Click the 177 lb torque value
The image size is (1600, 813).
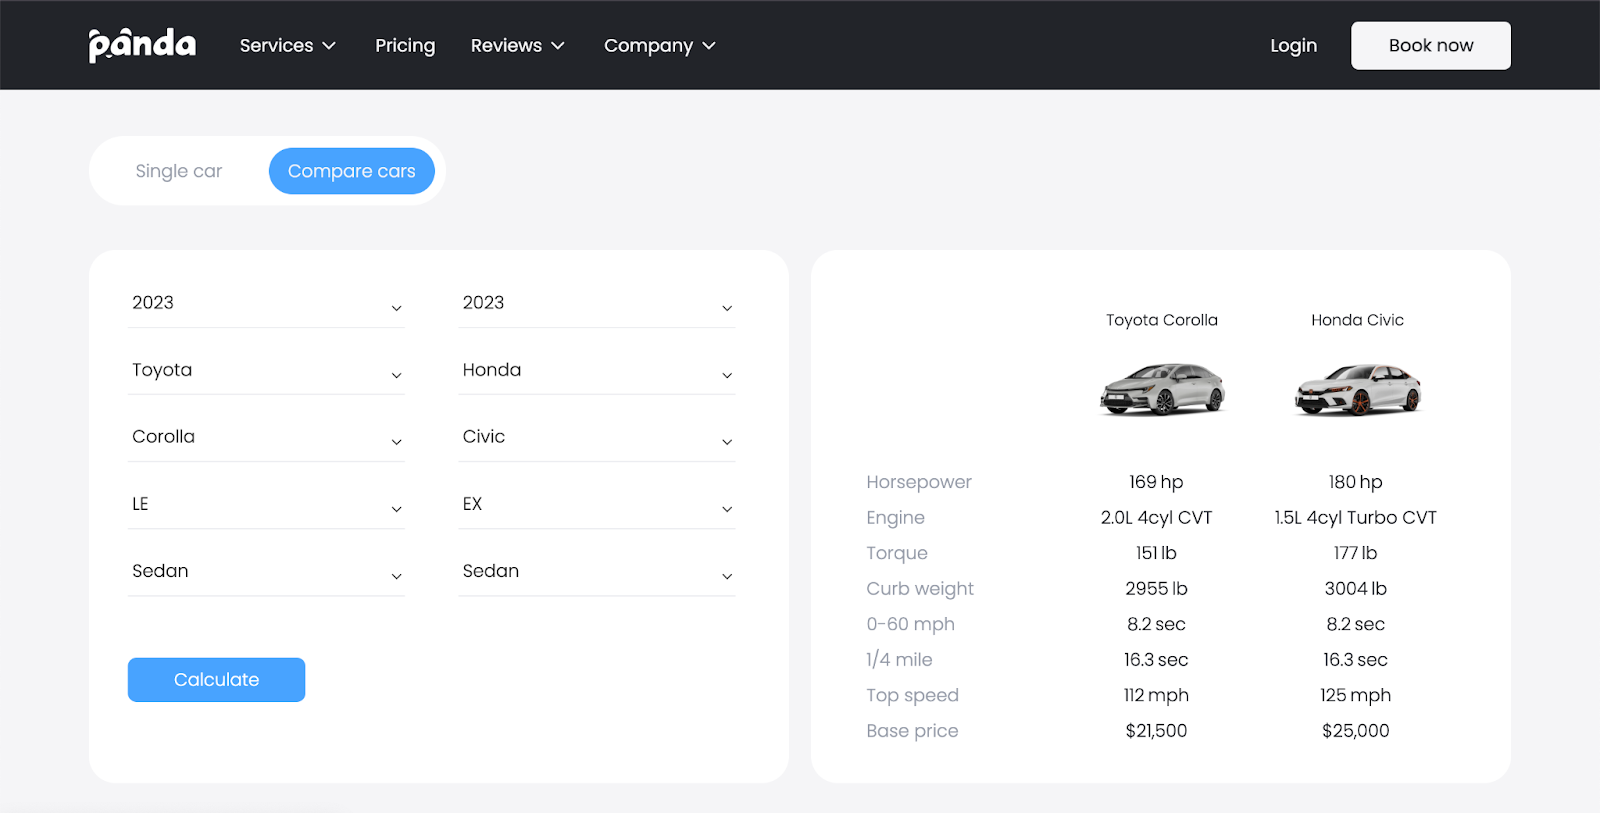pos(1355,553)
